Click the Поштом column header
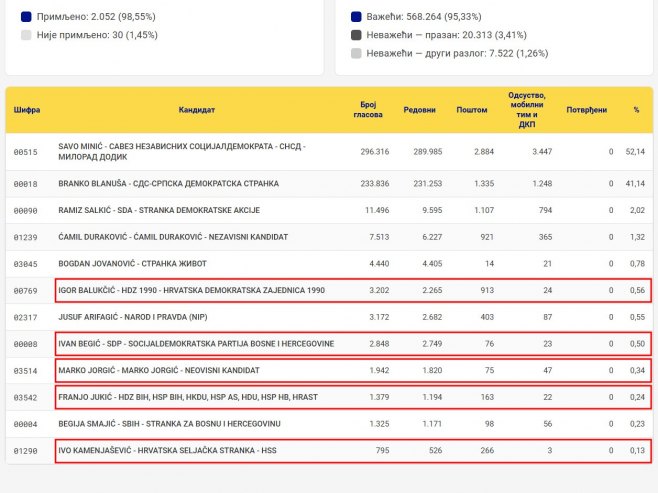 point(472,110)
